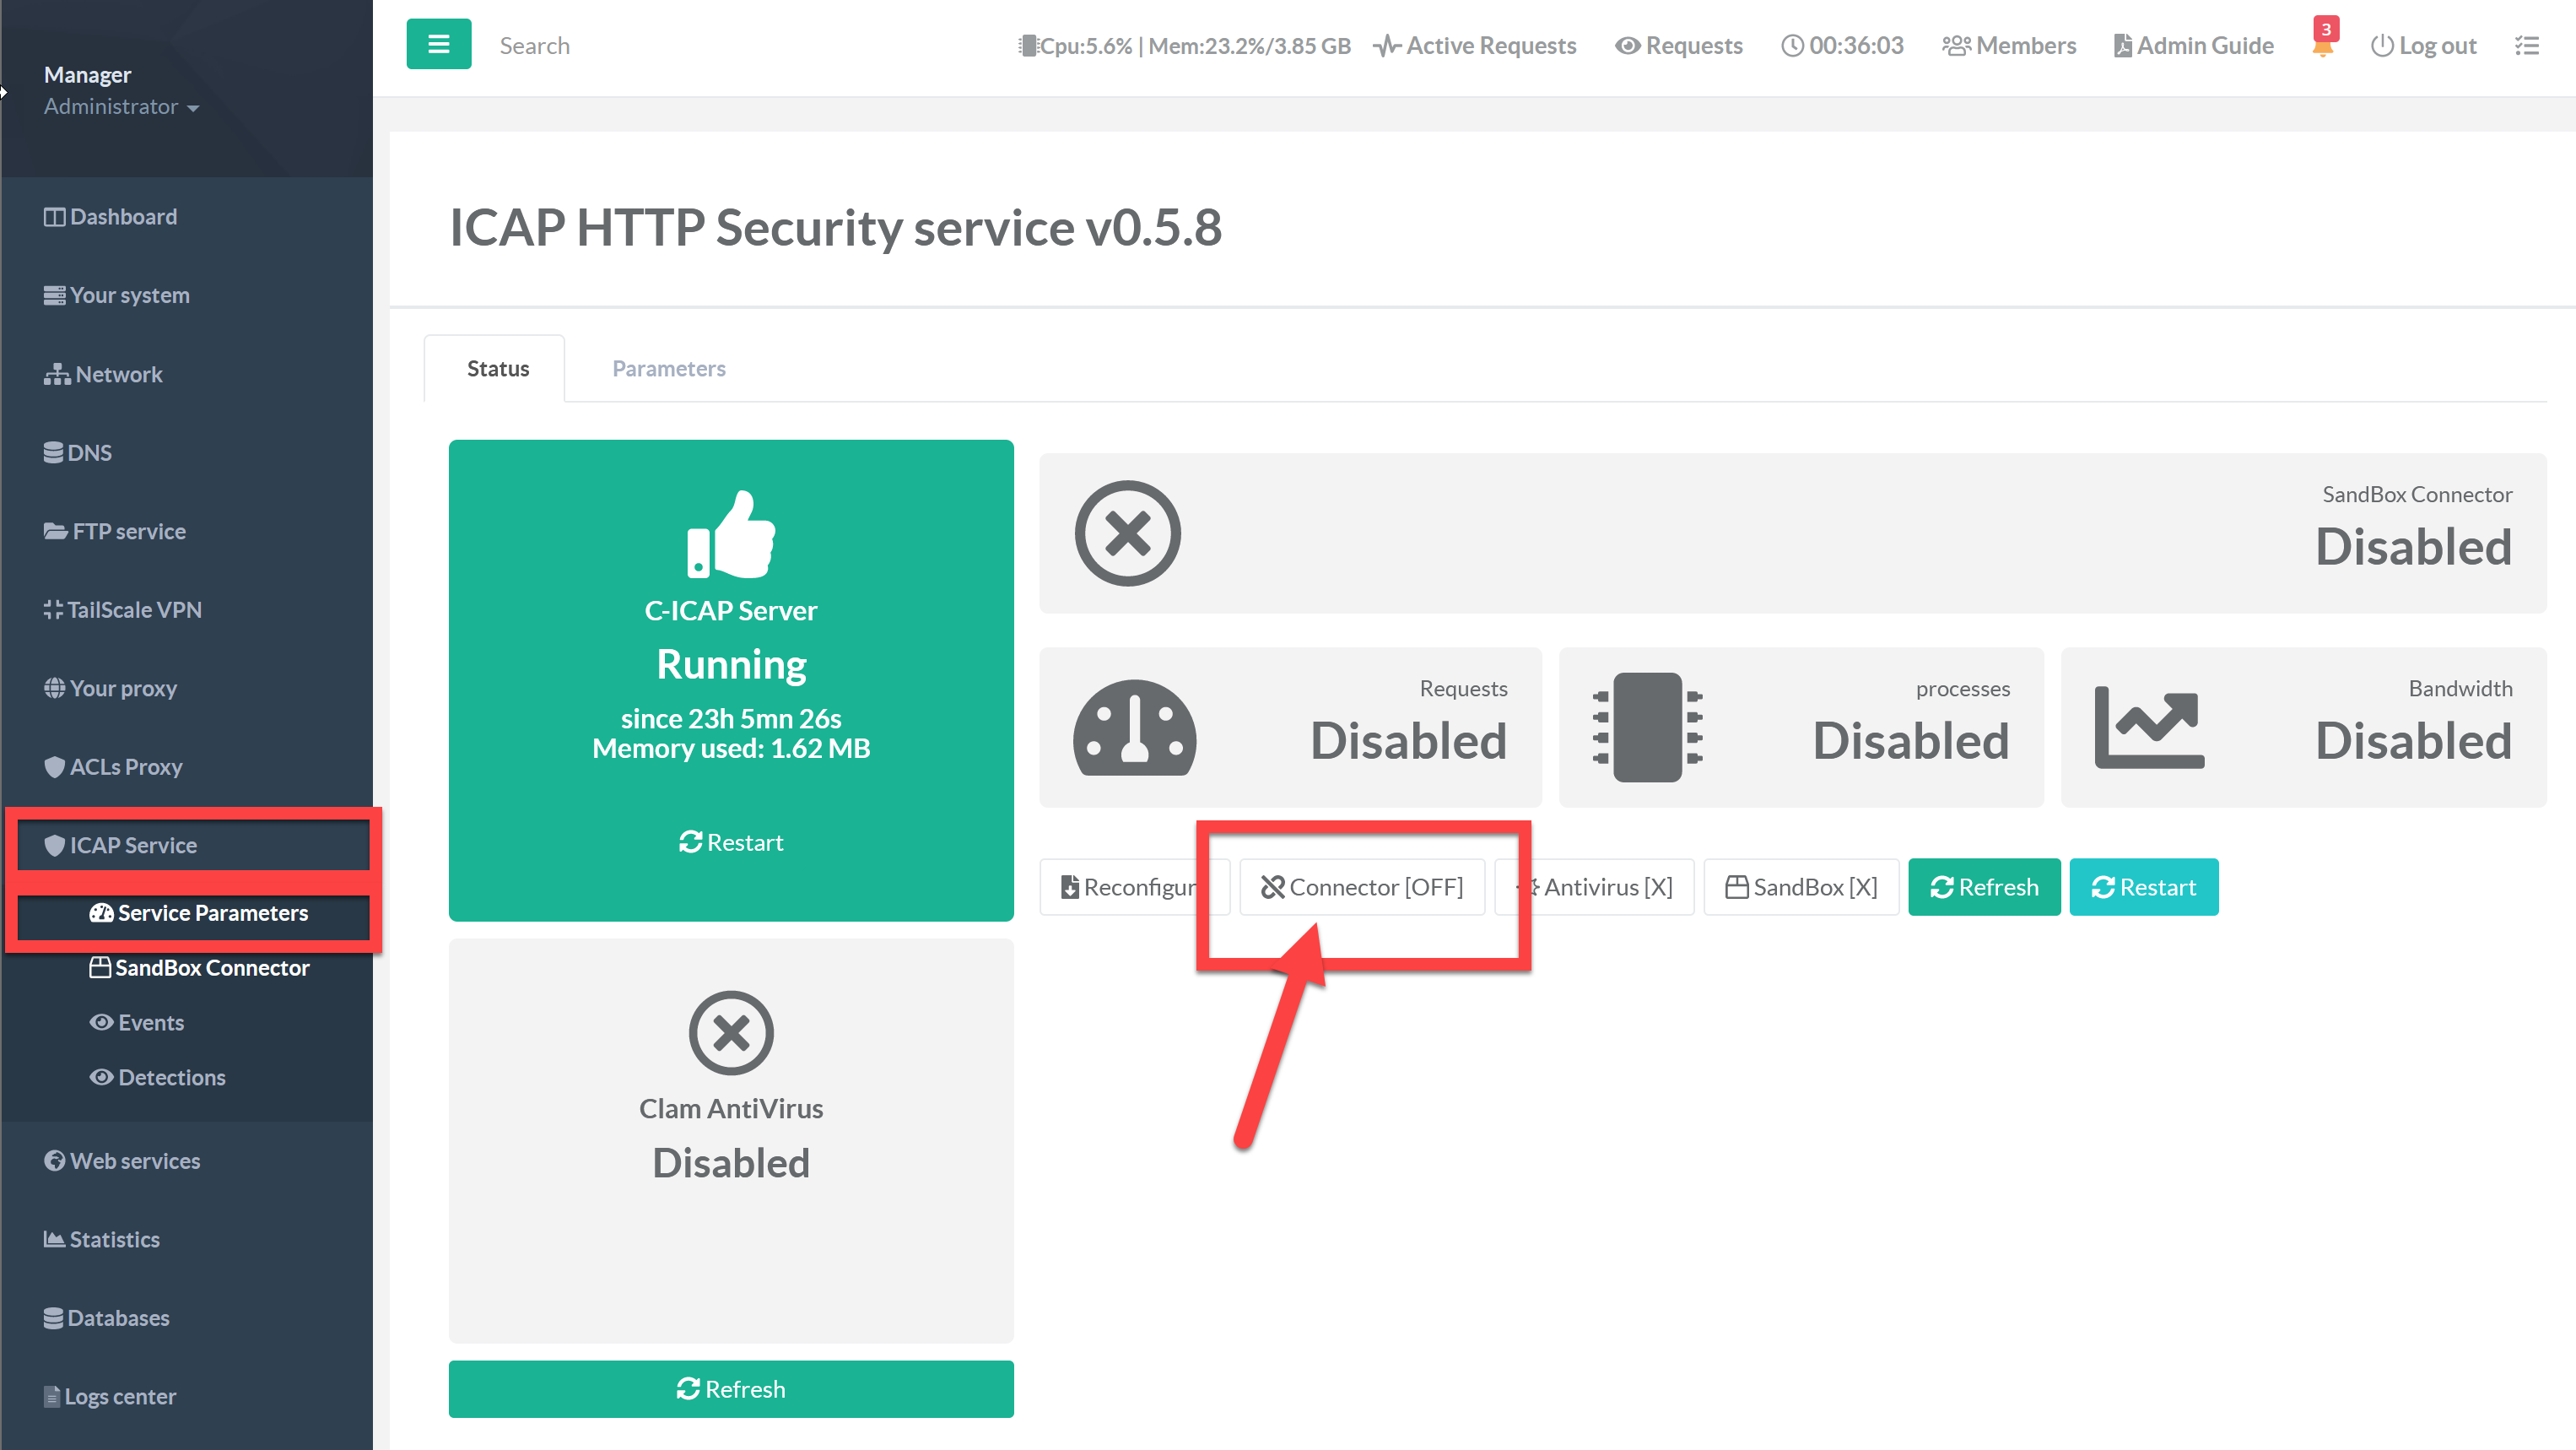Click the SandBox Connector disabled X icon
Image resolution: width=2576 pixels, height=1450 pixels.
coord(1127,533)
